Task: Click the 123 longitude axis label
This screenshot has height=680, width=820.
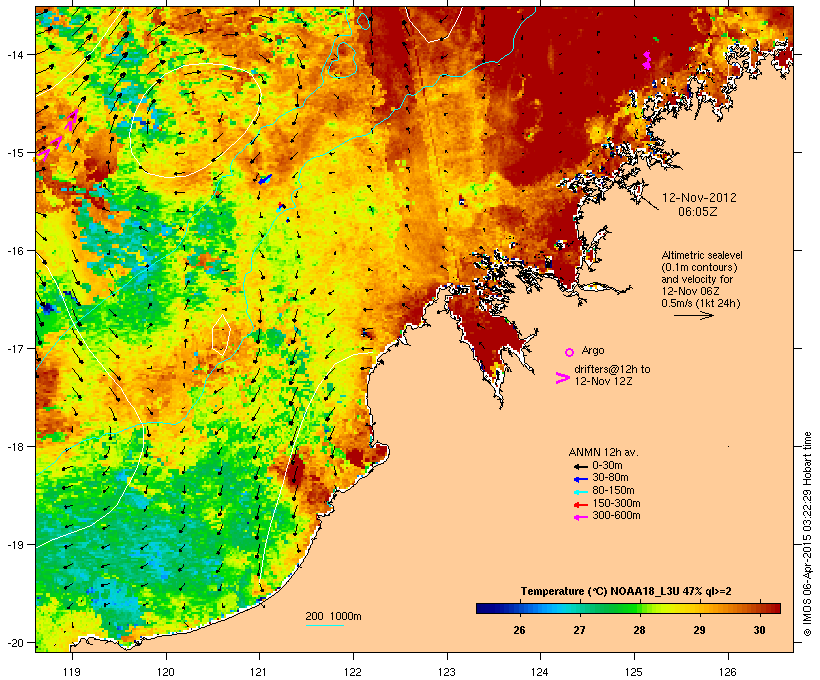Action: [x=447, y=672]
